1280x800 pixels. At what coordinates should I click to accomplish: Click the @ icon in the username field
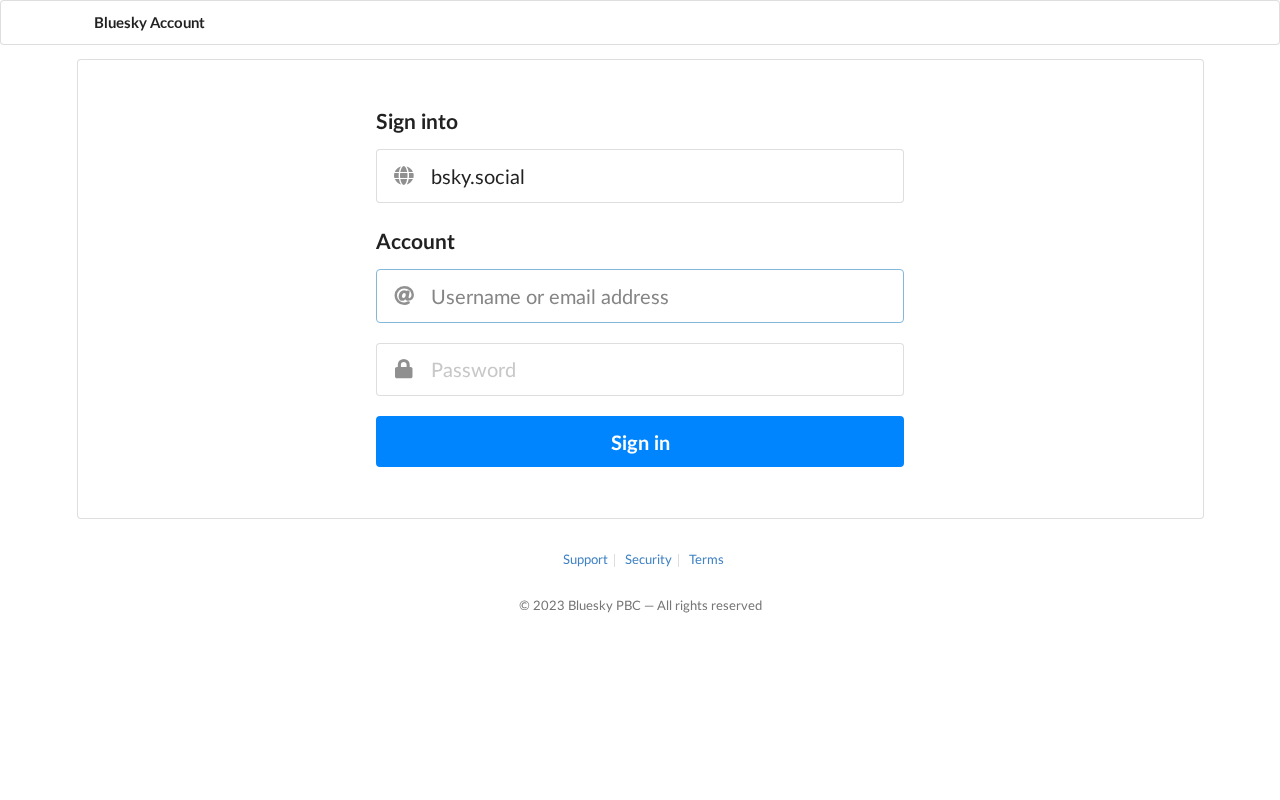pos(404,295)
